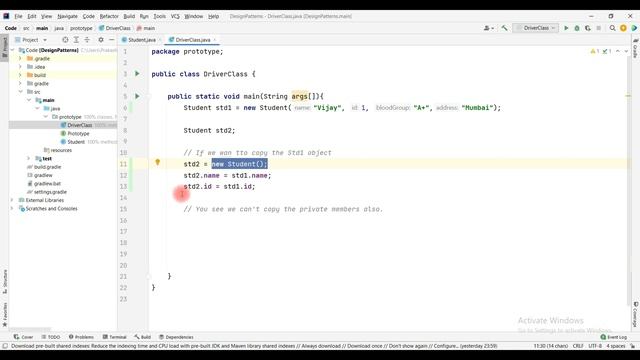
Task: Open the Problems tool window tab
Action: tap(81, 337)
